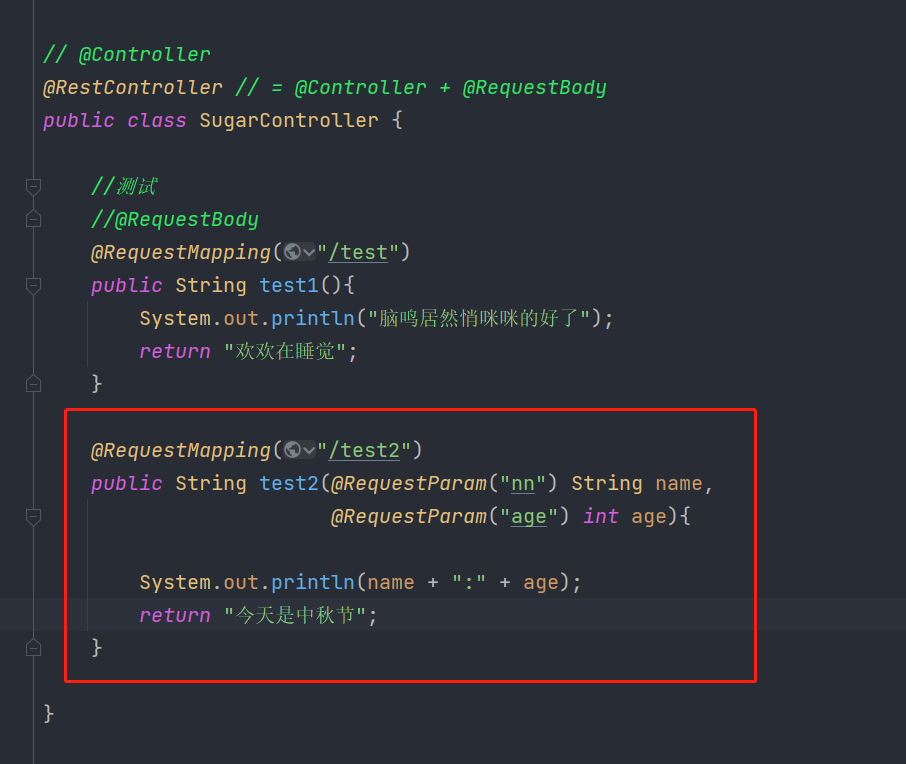Viewport: 906px width, 764px height.
Task: Click the ":" string literal
Action: (469, 582)
